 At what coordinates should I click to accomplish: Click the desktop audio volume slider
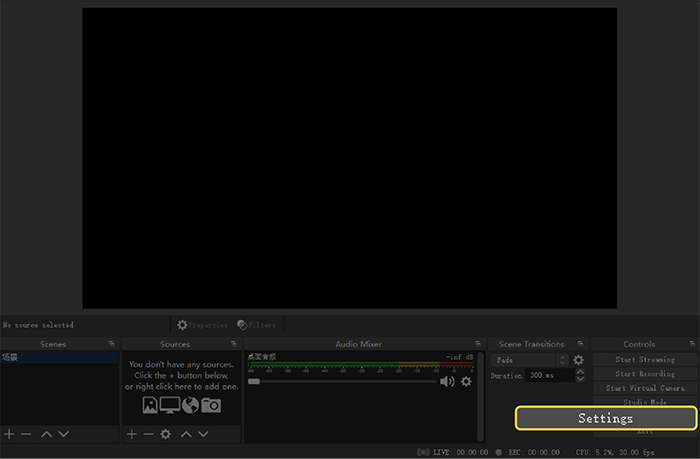tap(340, 381)
